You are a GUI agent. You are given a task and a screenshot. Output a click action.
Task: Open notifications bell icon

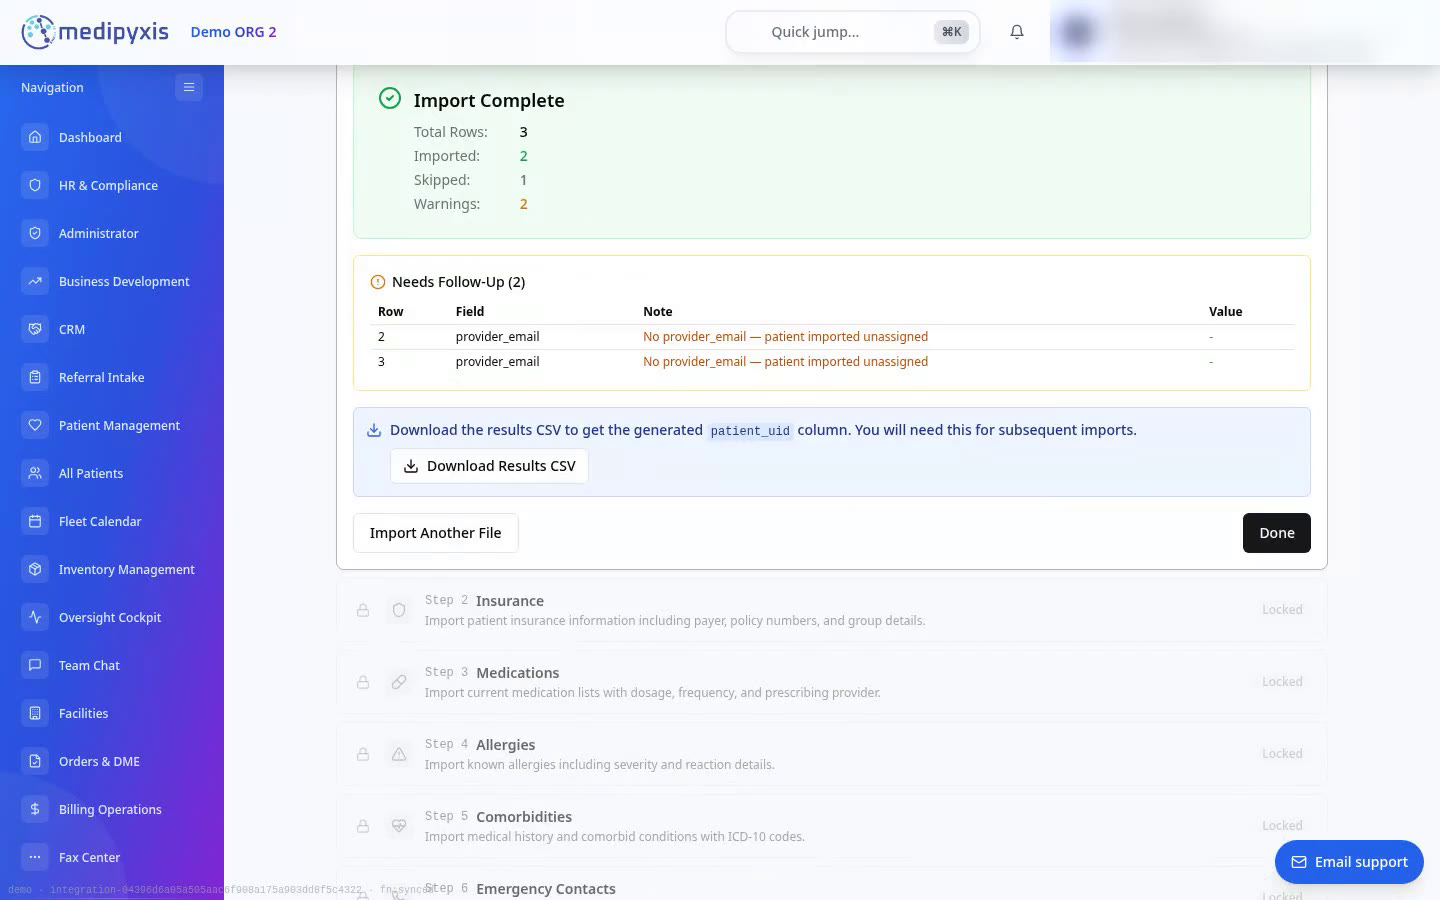point(1017,32)
